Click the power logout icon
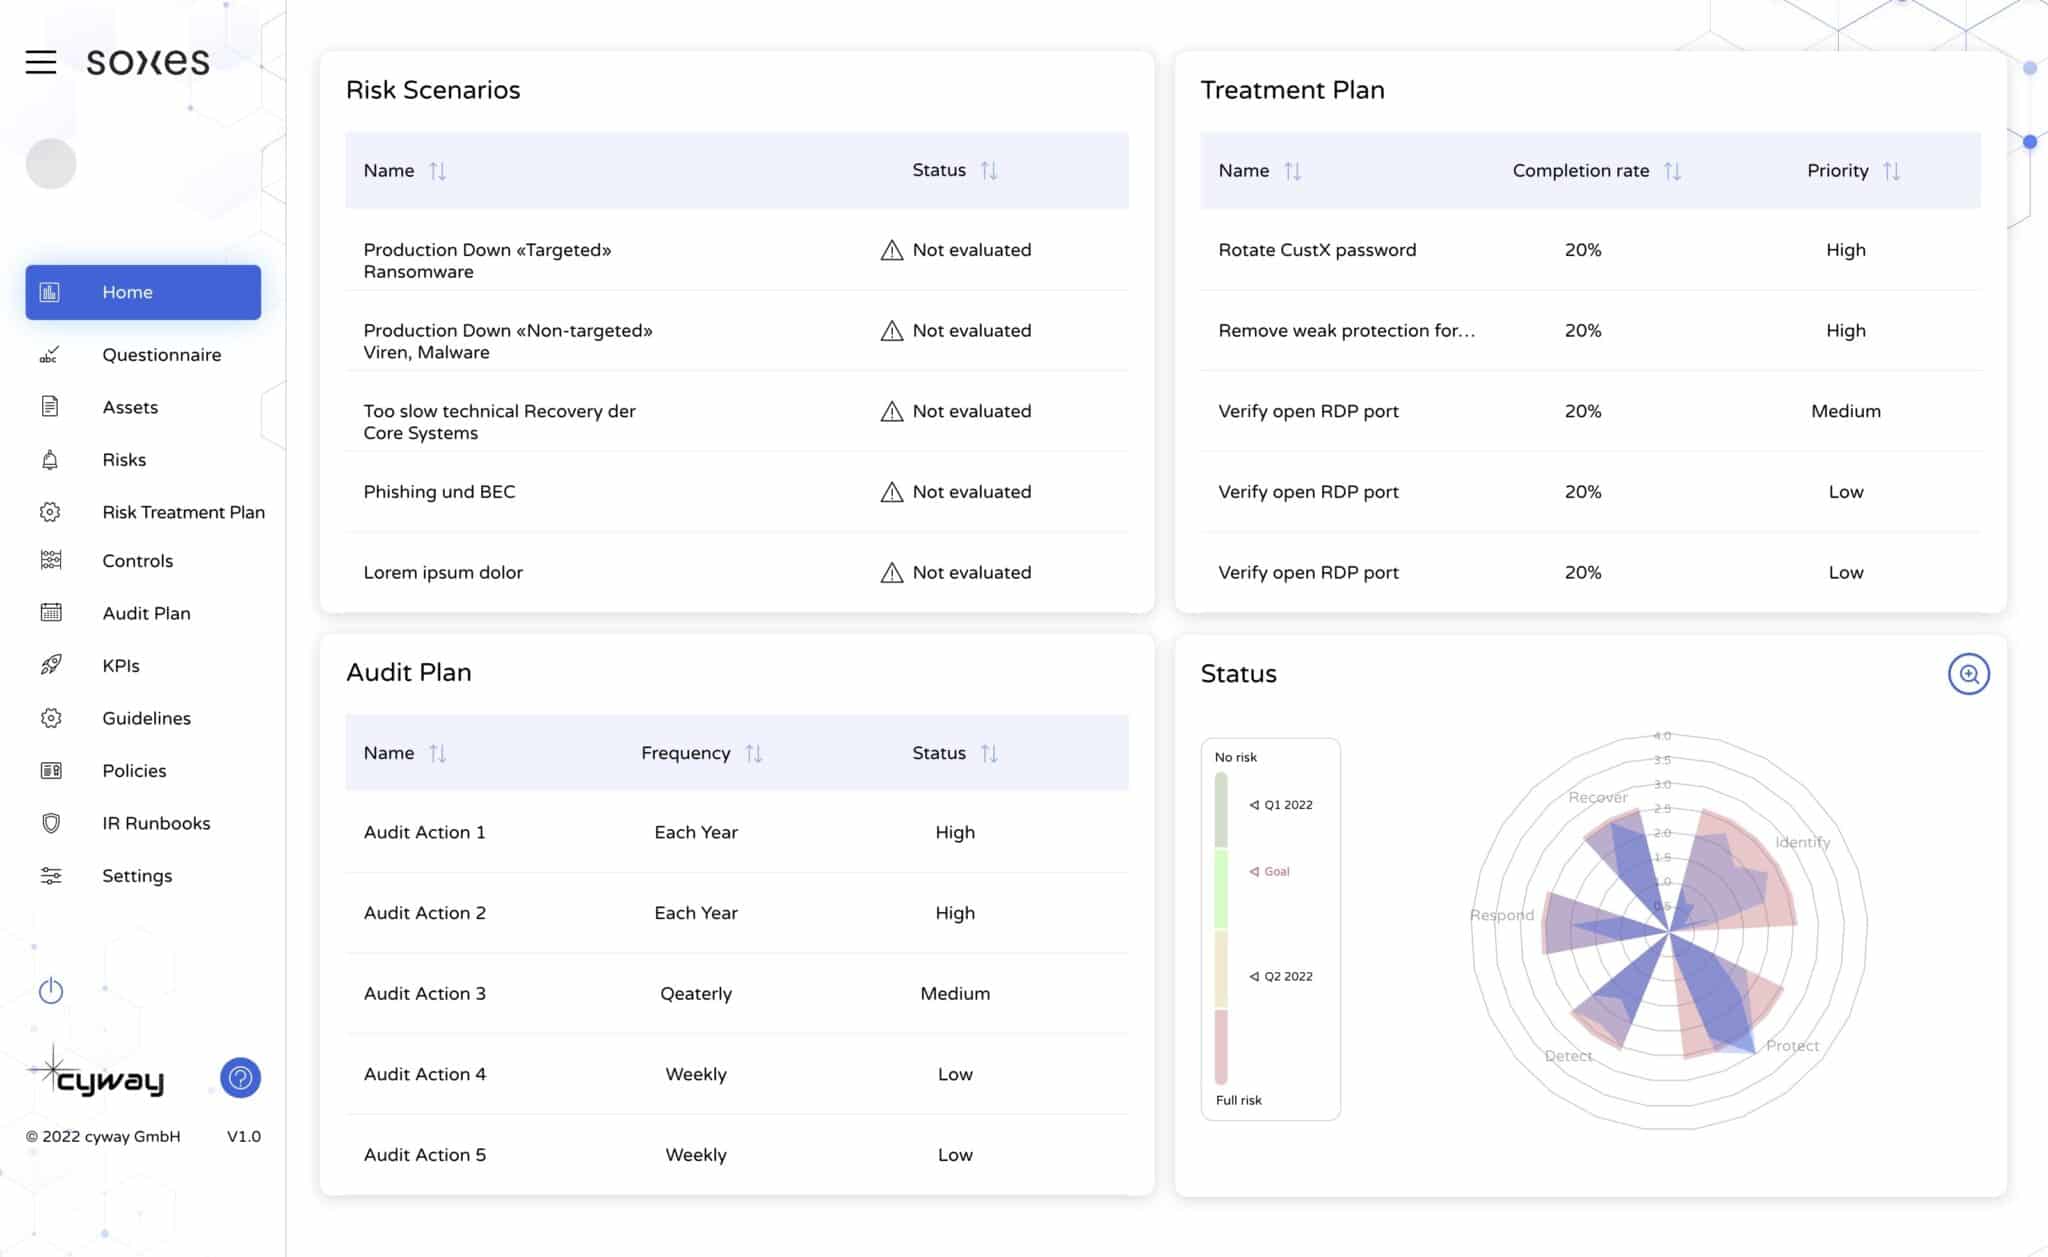Viewport: 2048px width, 1257px height. [51, 991]
